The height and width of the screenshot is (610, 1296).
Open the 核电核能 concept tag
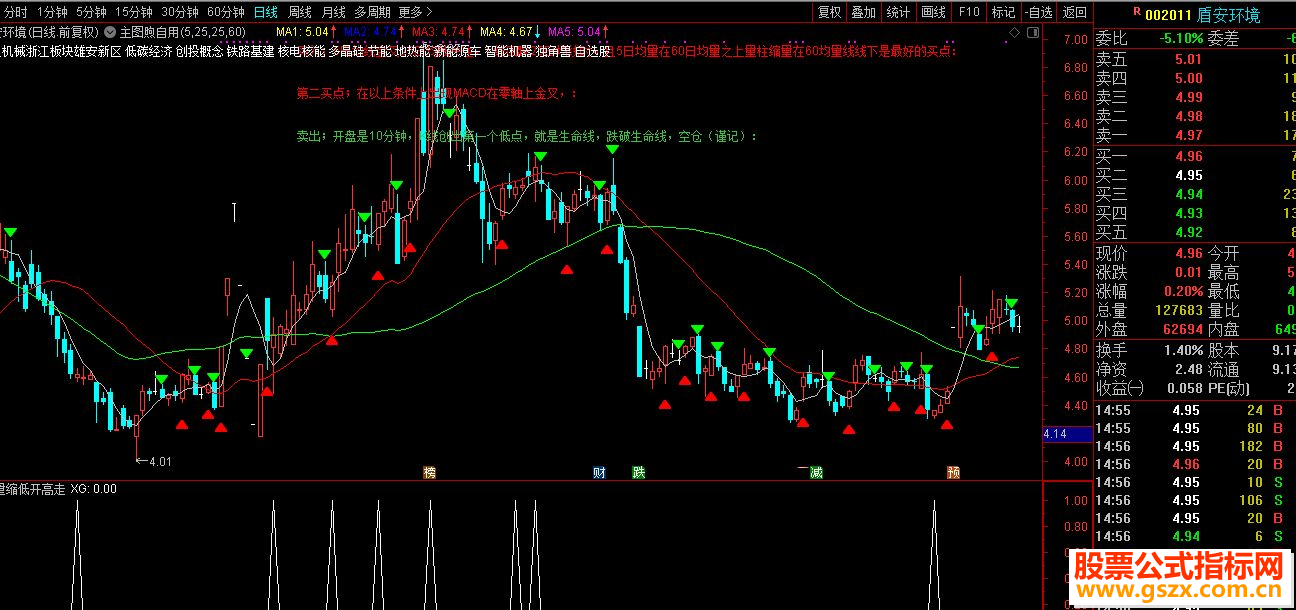pyautogui.click(x=301, y=51)
